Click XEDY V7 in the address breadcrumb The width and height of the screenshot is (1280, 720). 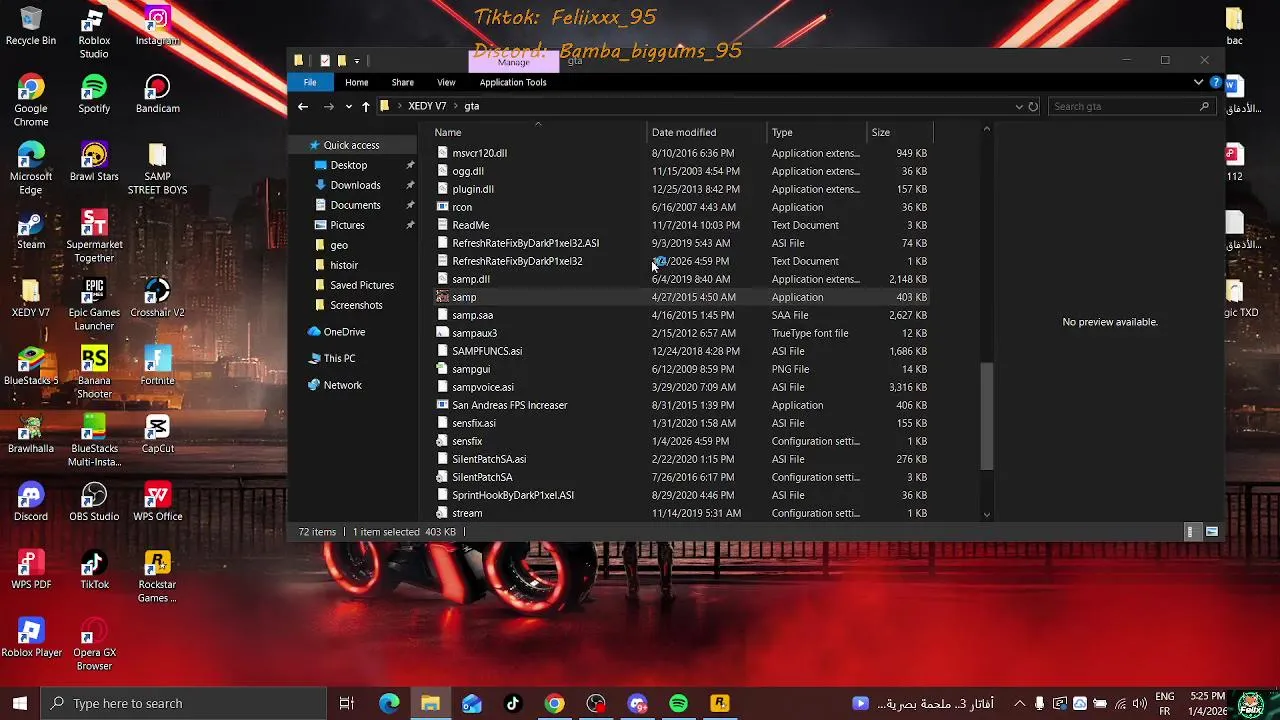427,106
